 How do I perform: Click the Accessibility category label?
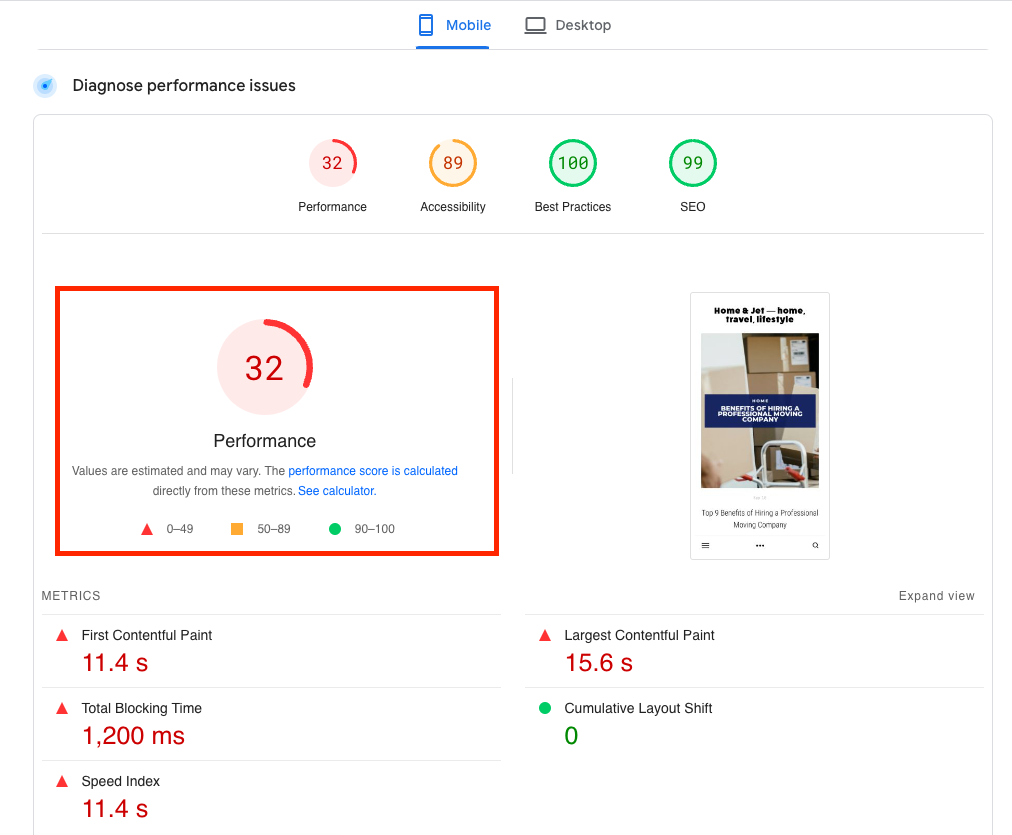pos(452,206)
